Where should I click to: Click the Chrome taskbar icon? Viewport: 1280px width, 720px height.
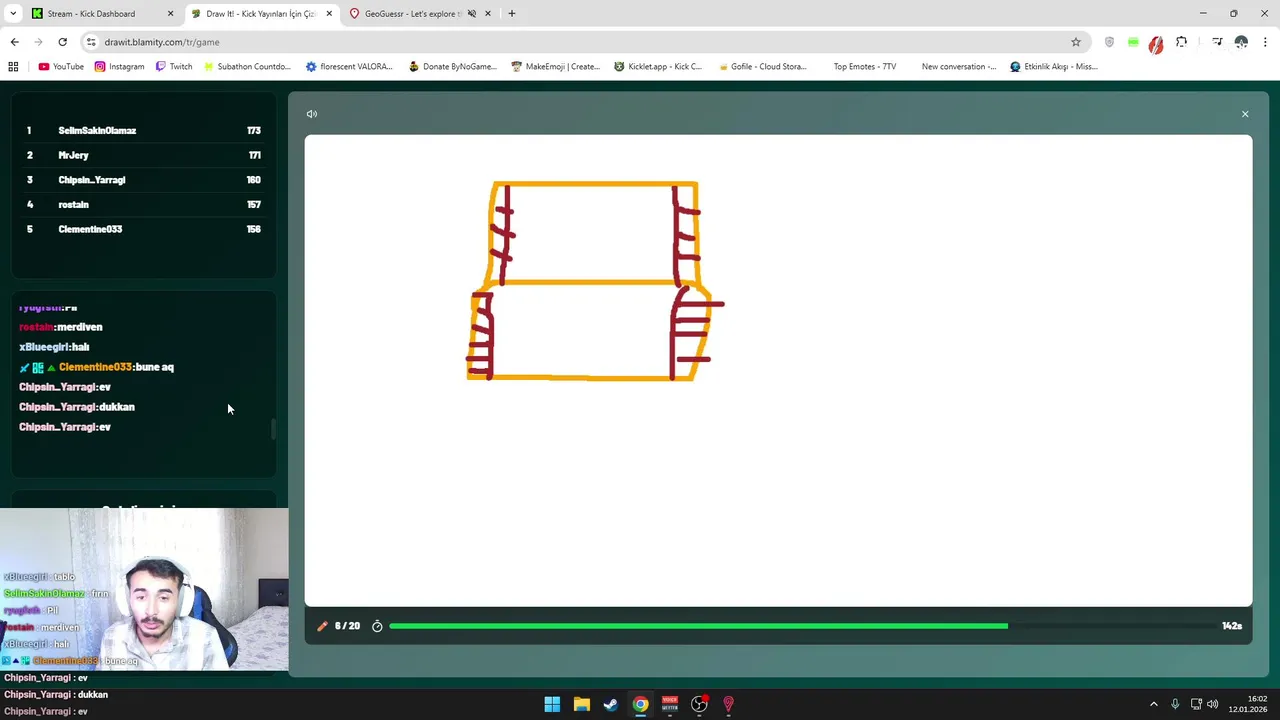coord(640,704)
